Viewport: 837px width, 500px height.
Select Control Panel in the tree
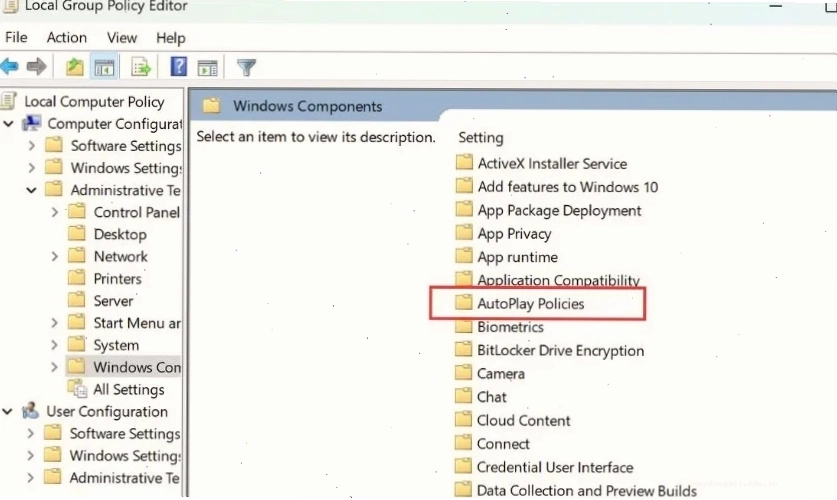137,212
